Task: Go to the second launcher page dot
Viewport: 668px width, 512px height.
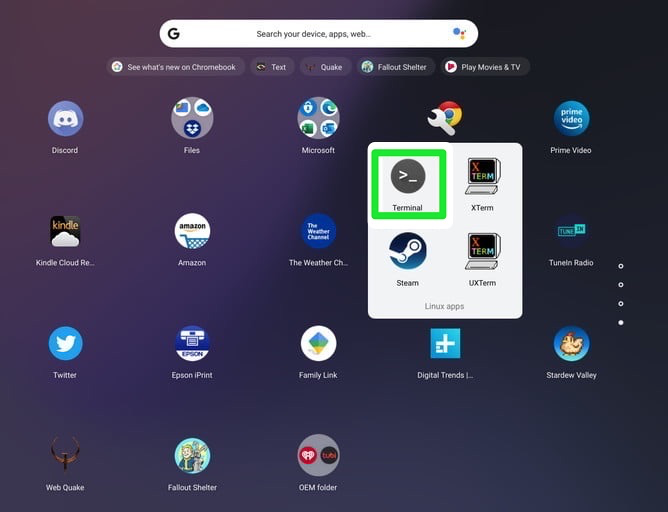Action: [x=621, y=285]
